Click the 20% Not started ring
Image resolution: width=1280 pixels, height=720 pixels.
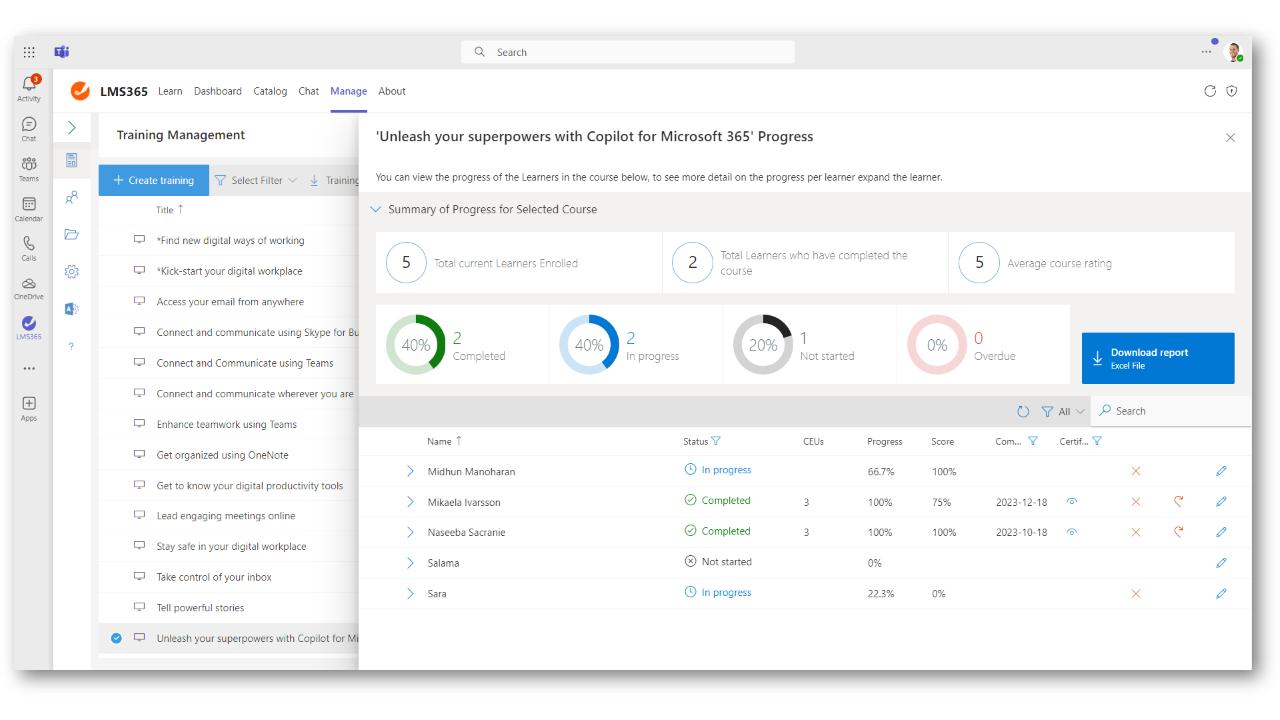[x=763, y=344]
